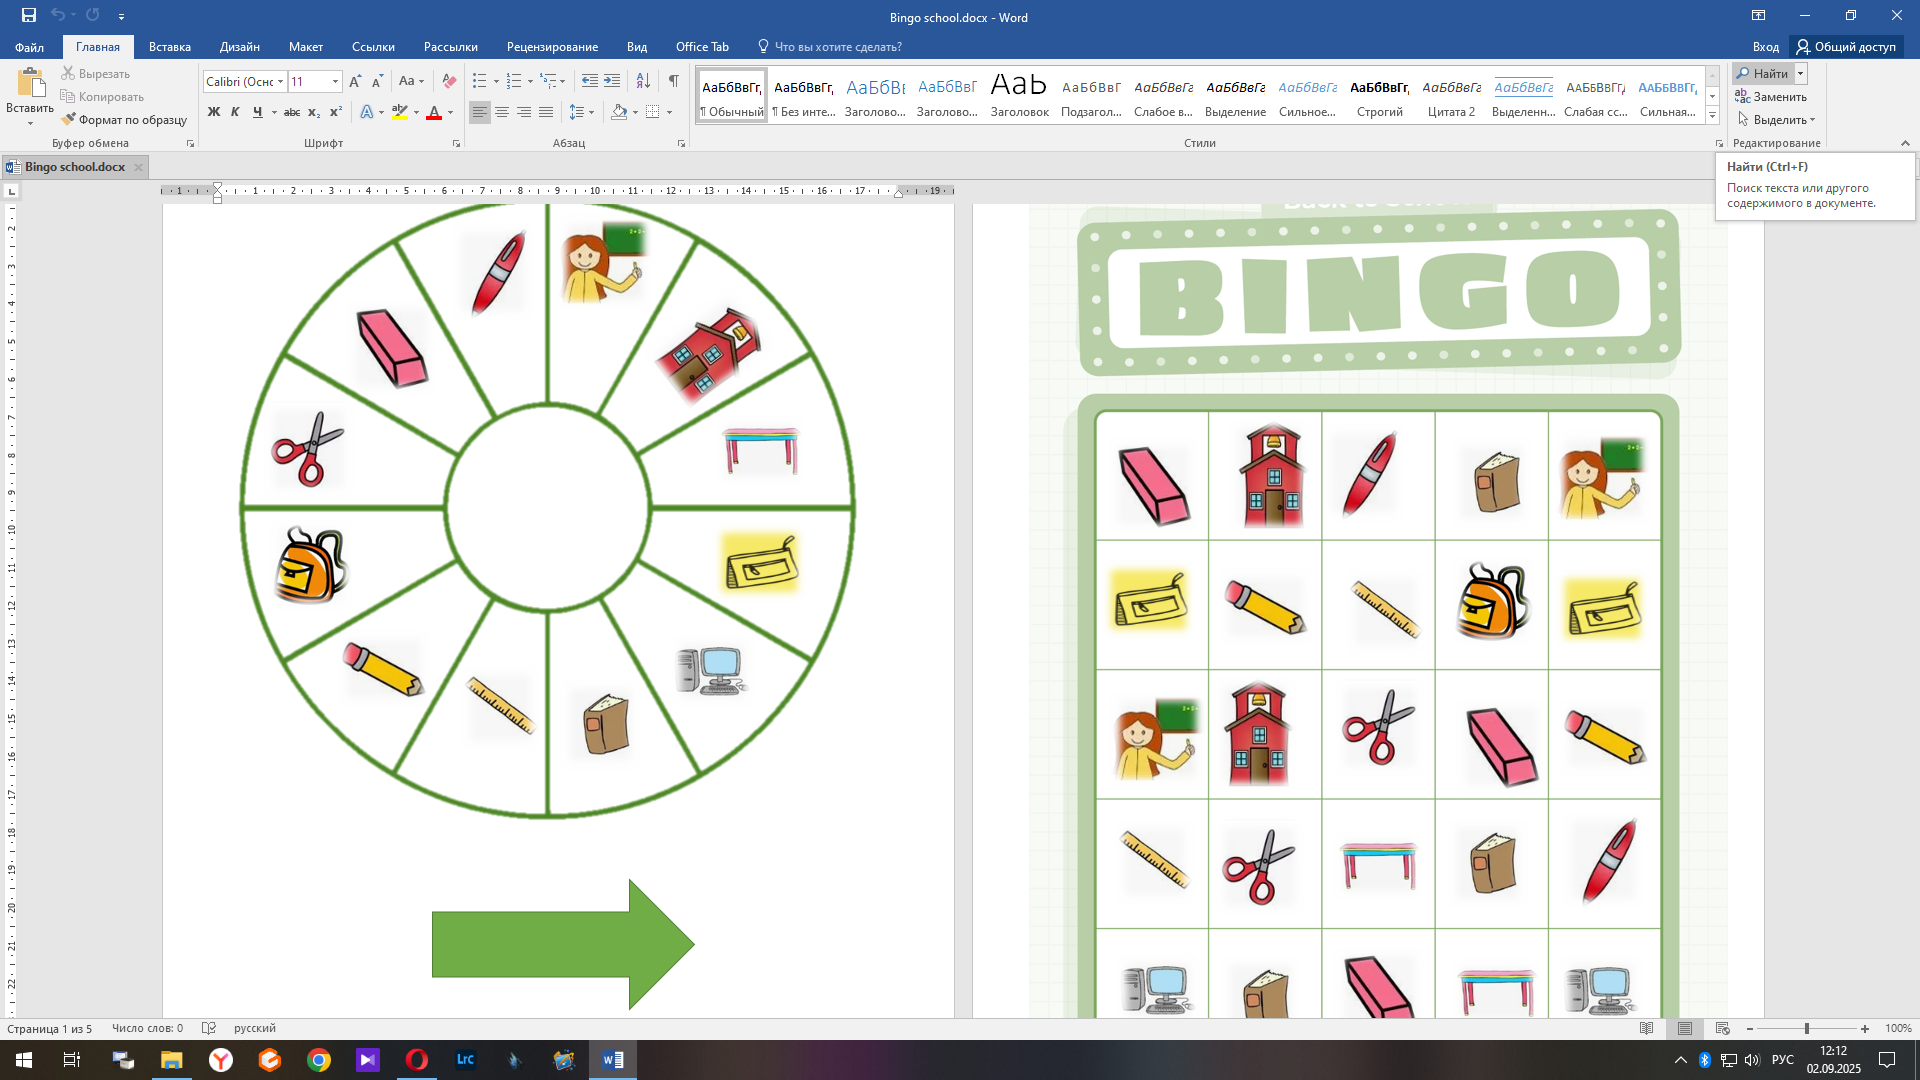Expand the line spacing dropdown
The width and height of the screenshot is (1920, 1080).
592,112
